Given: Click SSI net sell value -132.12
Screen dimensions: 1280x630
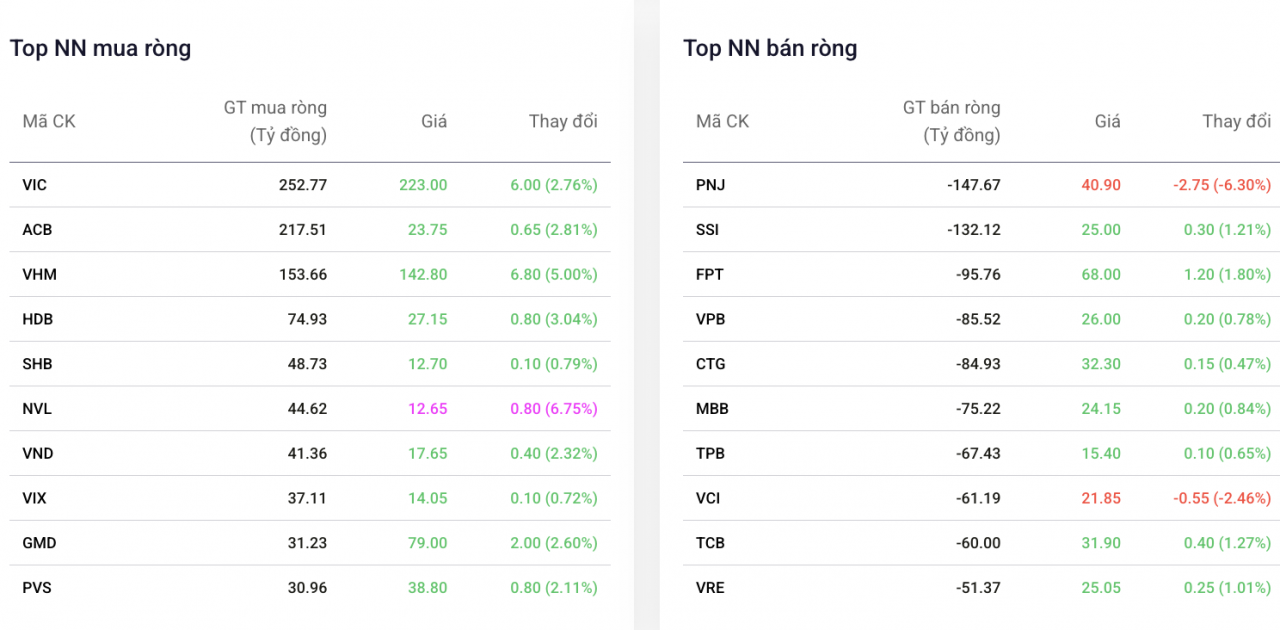Looking at the screenshot, I should pos(974,230).
